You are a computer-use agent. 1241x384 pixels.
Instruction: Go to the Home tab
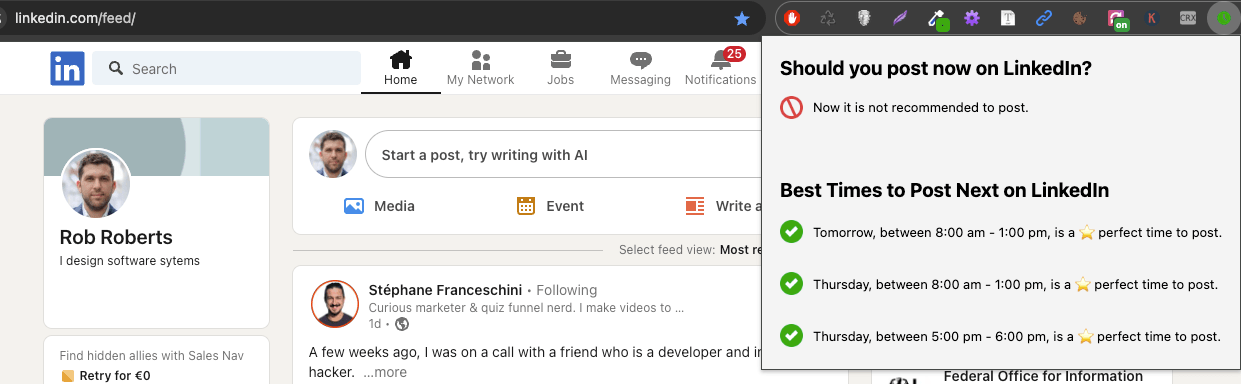pyautogui.click(x=400, y=68)
